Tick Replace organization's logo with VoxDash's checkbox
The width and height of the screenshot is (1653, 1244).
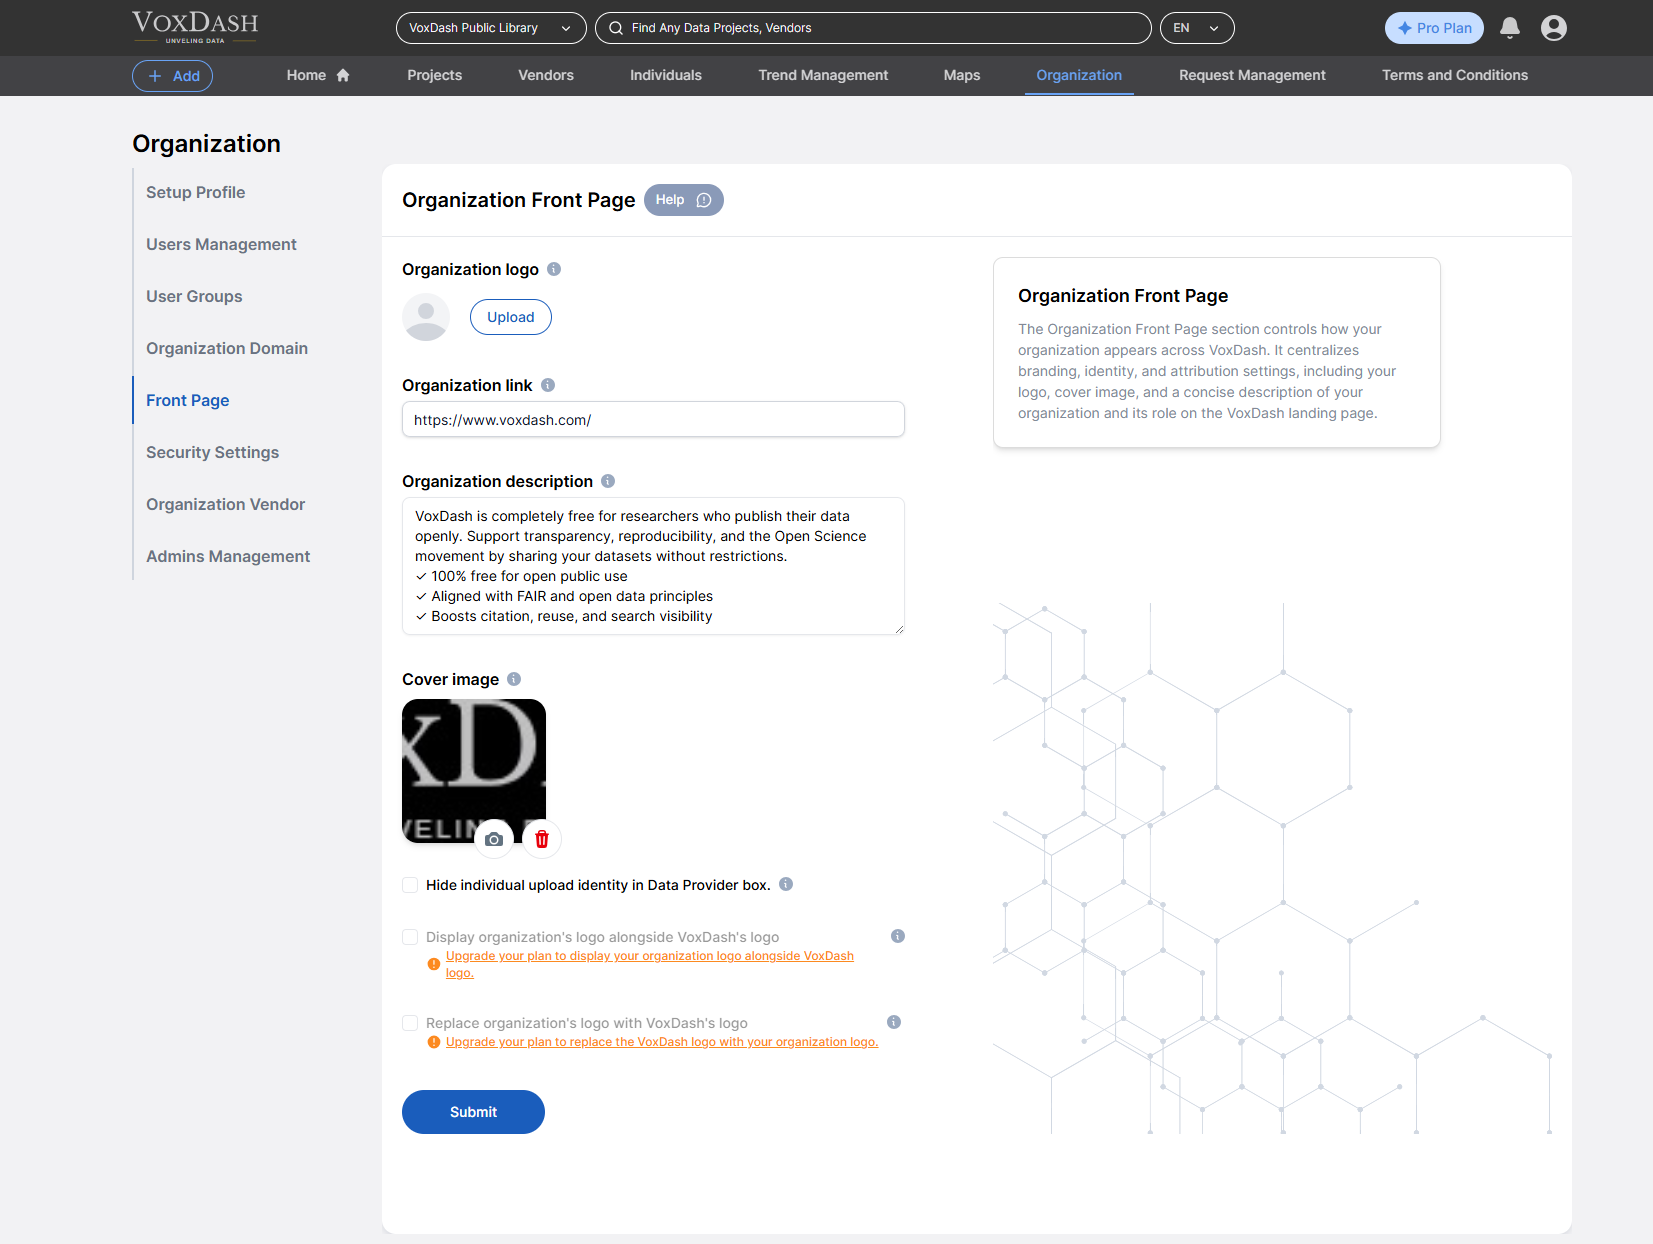tap(410, 1023)
